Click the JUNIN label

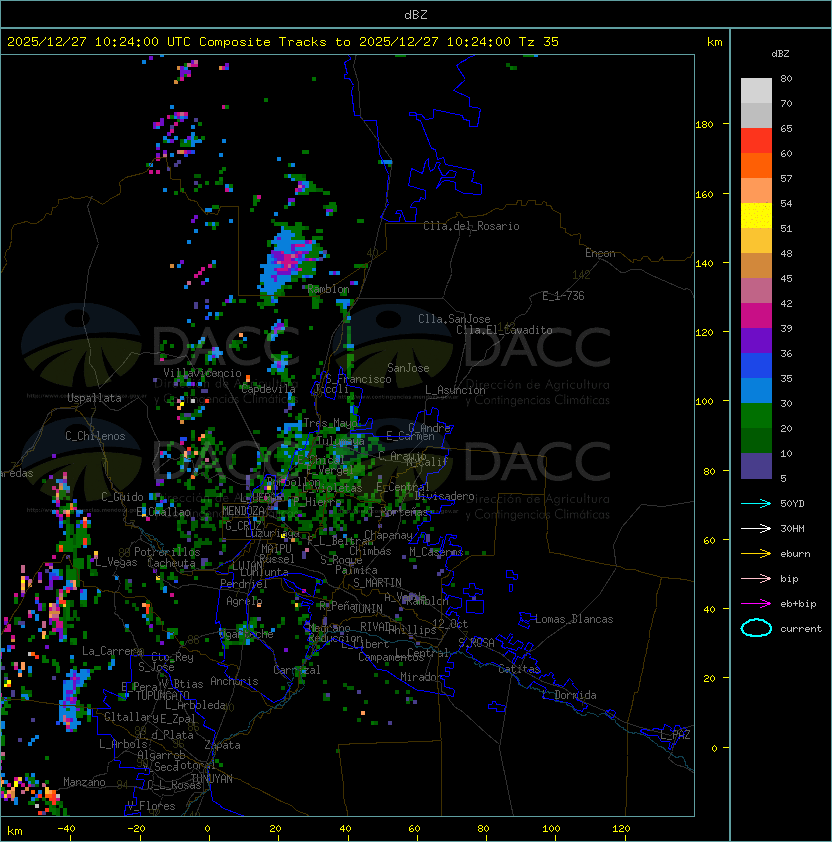(367, 609)
